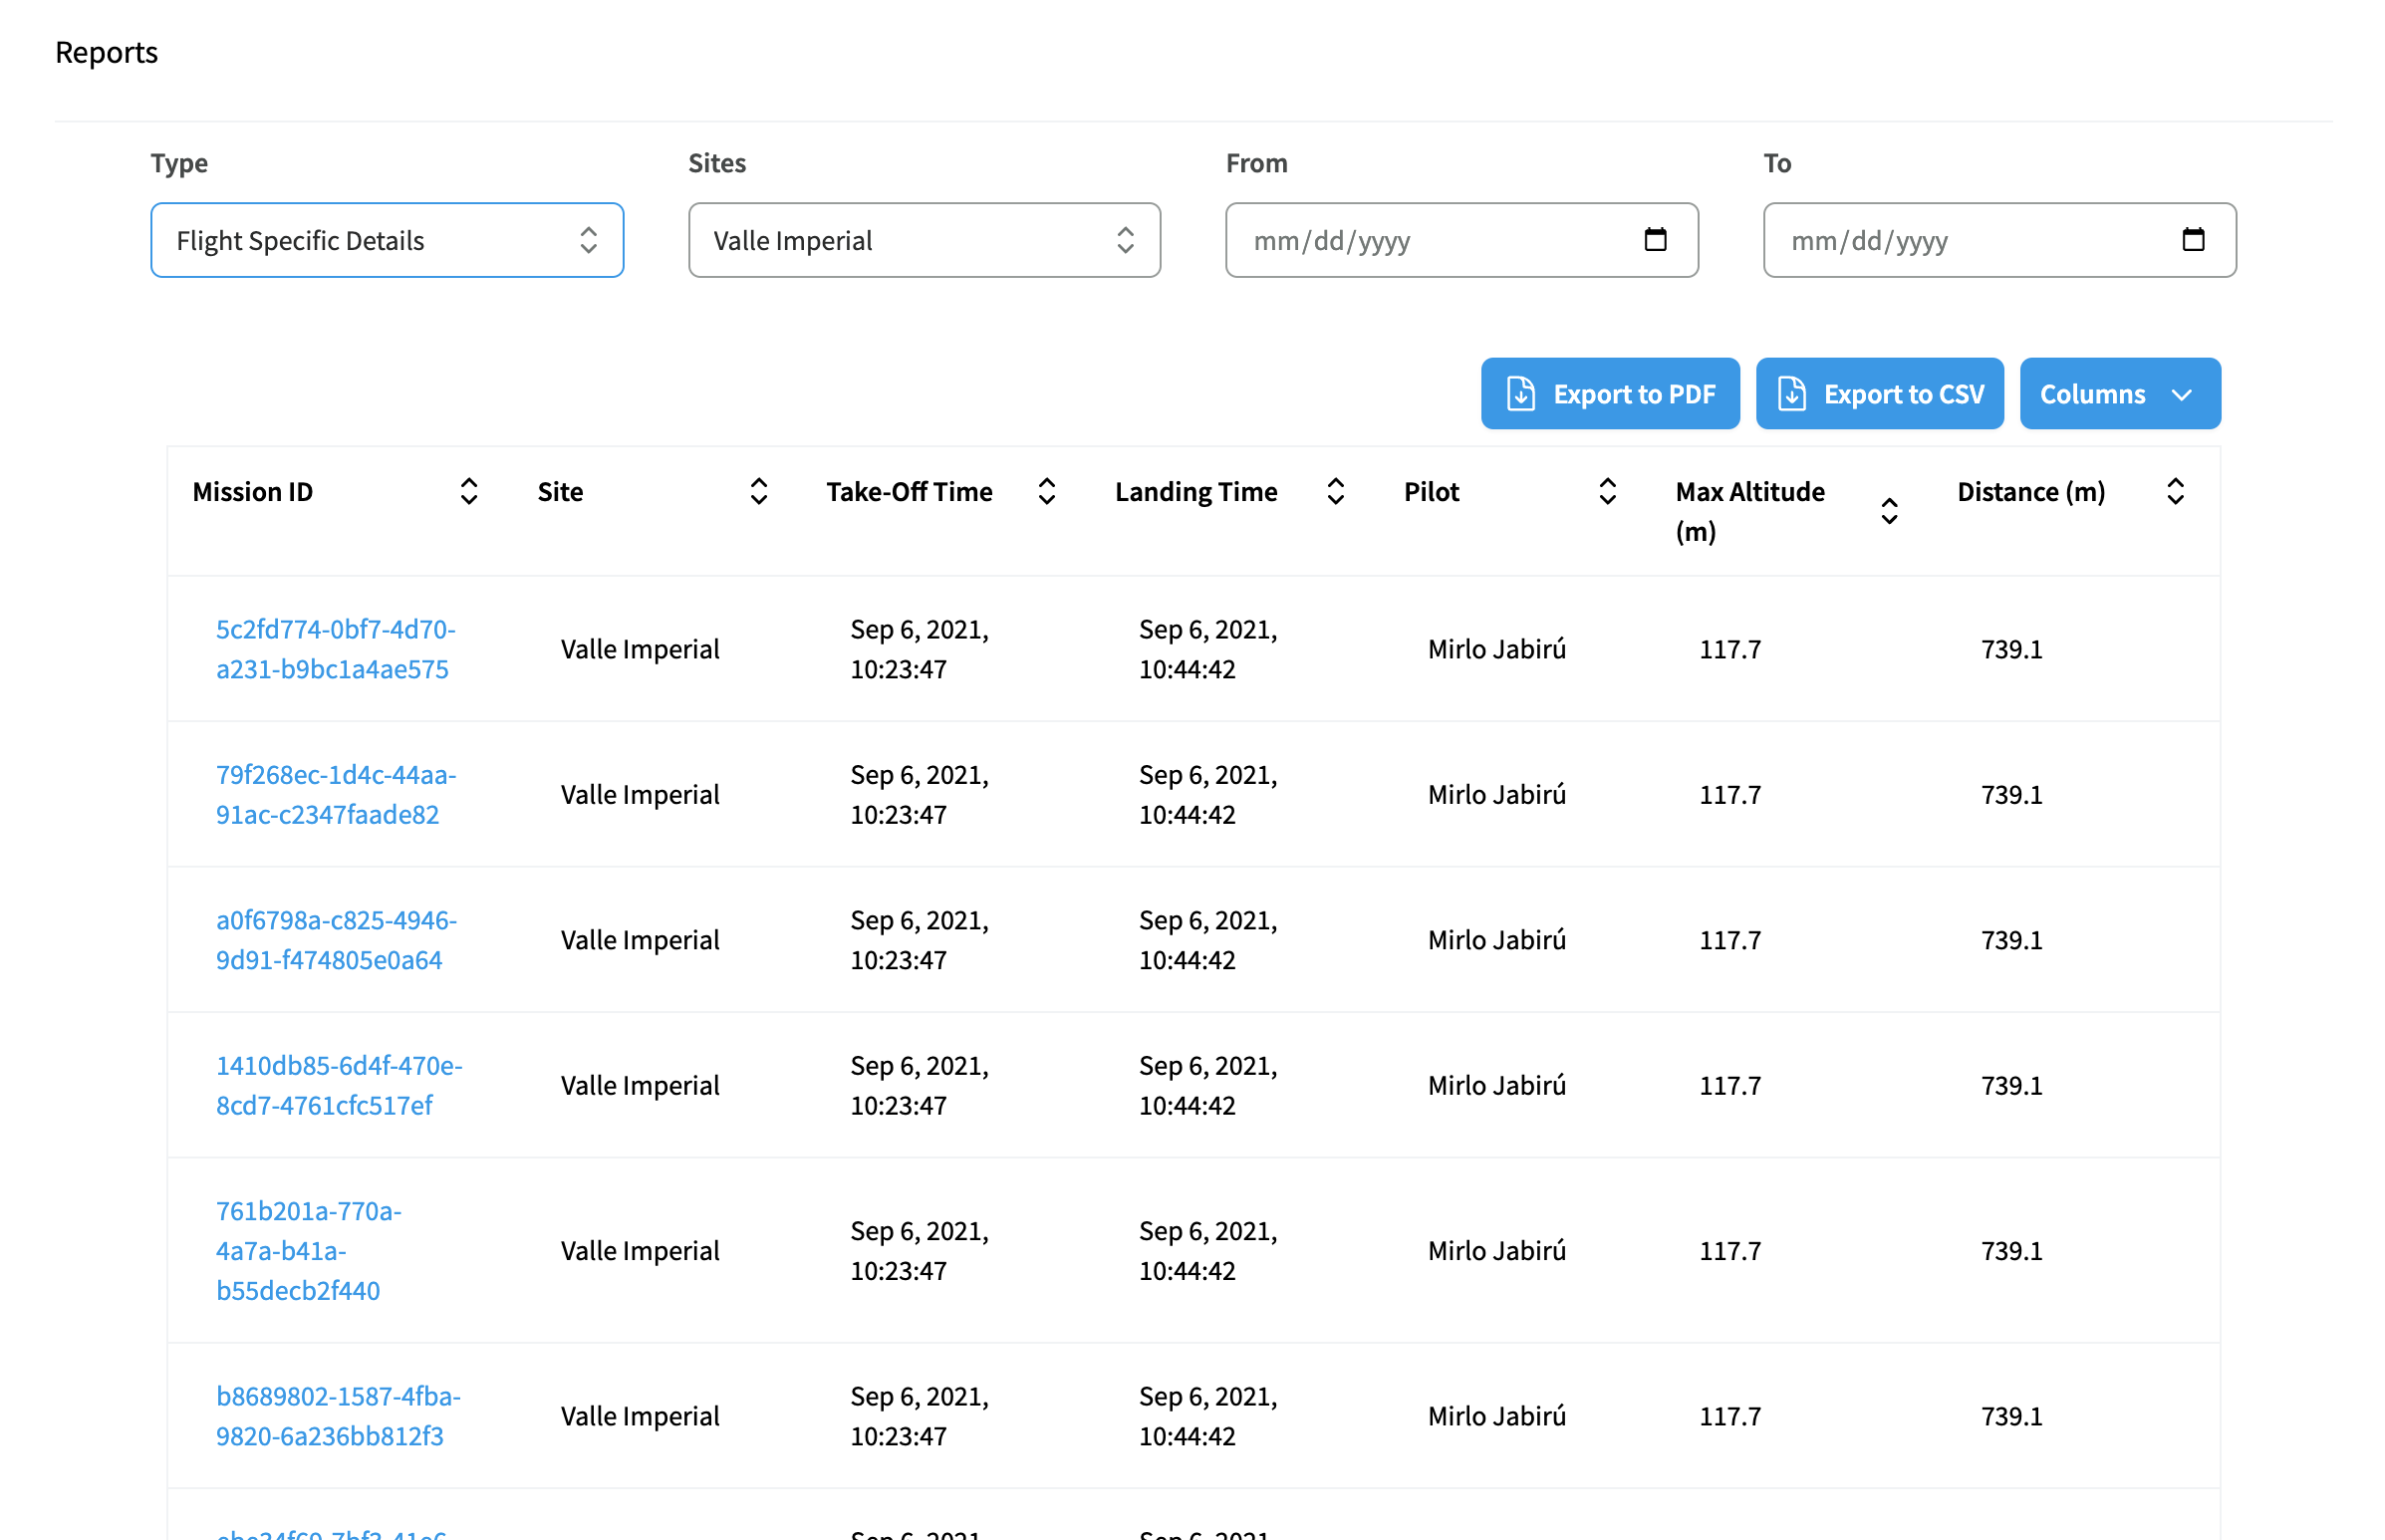Select 739.1 distance in the 1410db85 row
Screen dimensions: 2385x1540
coord(2012,1086)
